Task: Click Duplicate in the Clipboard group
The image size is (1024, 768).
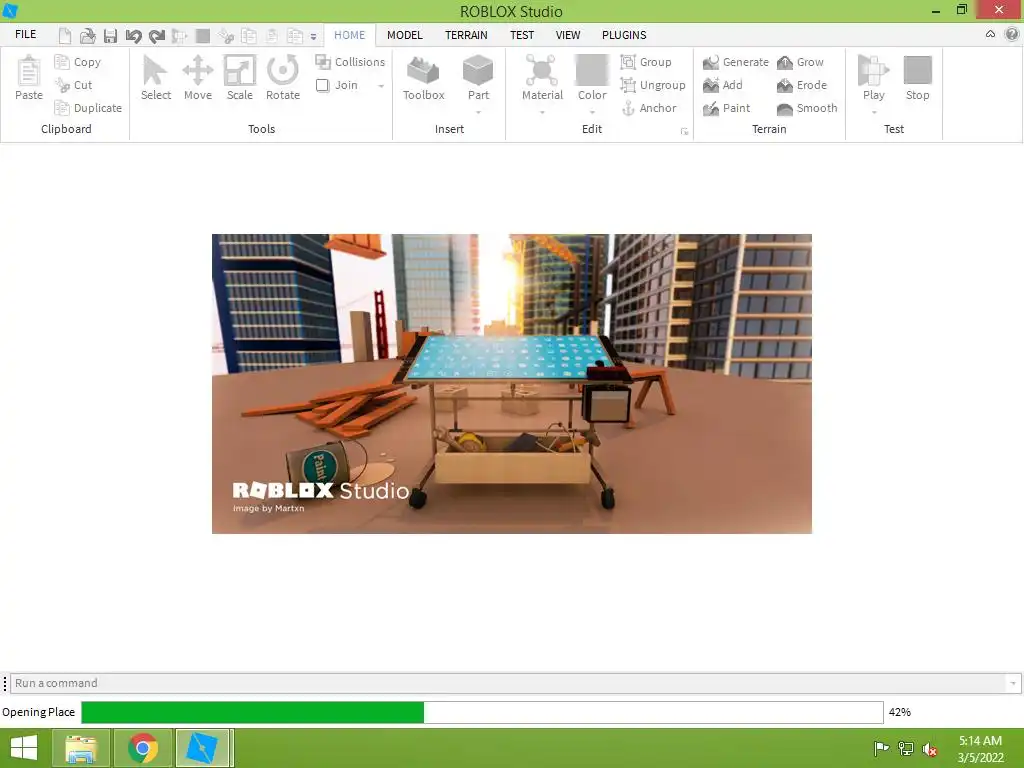Action: click(x=88, y=108)
